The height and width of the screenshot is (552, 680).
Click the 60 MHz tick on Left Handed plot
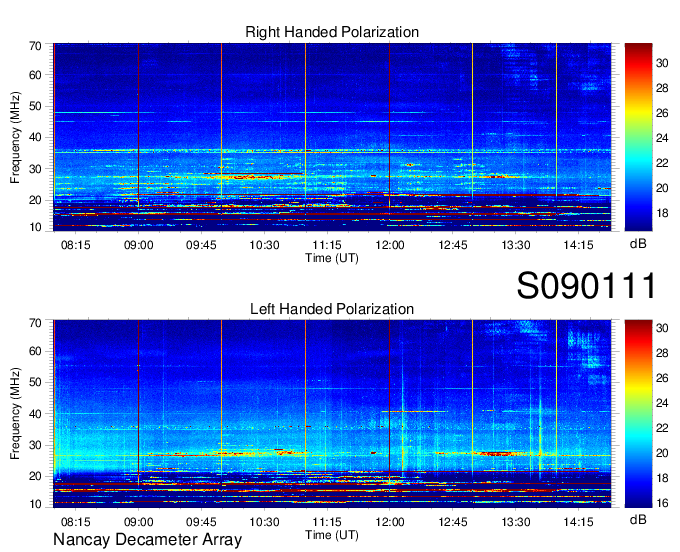(x=35, y=351)
